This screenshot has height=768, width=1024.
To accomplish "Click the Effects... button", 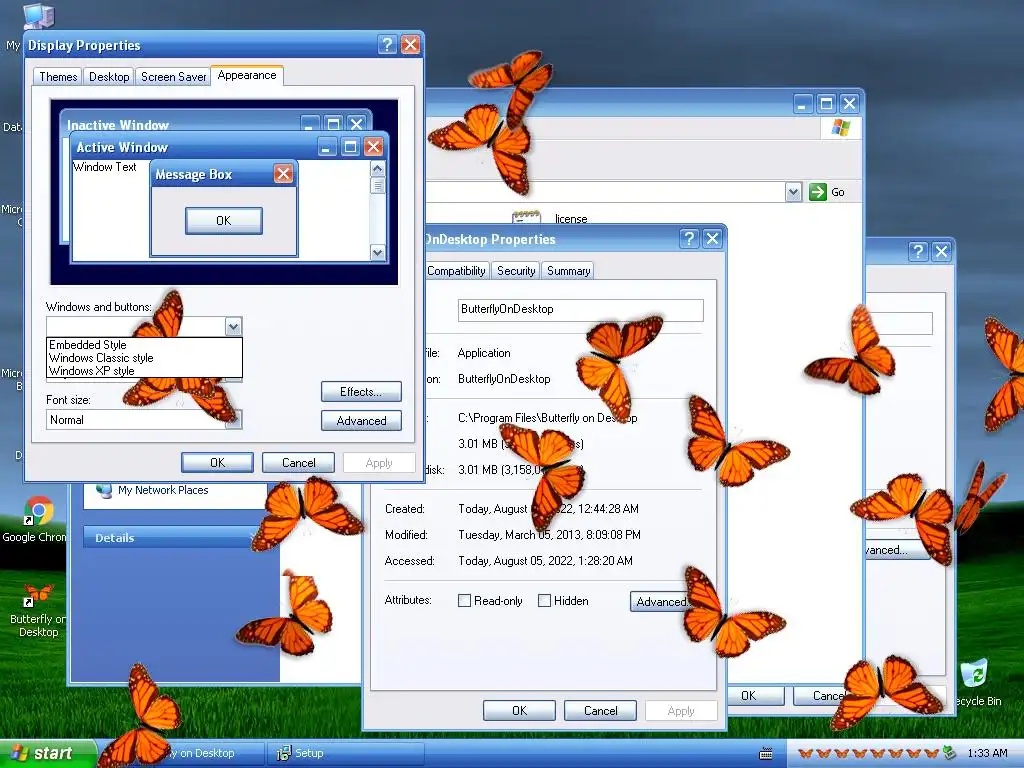I will [x=361, y=392].
